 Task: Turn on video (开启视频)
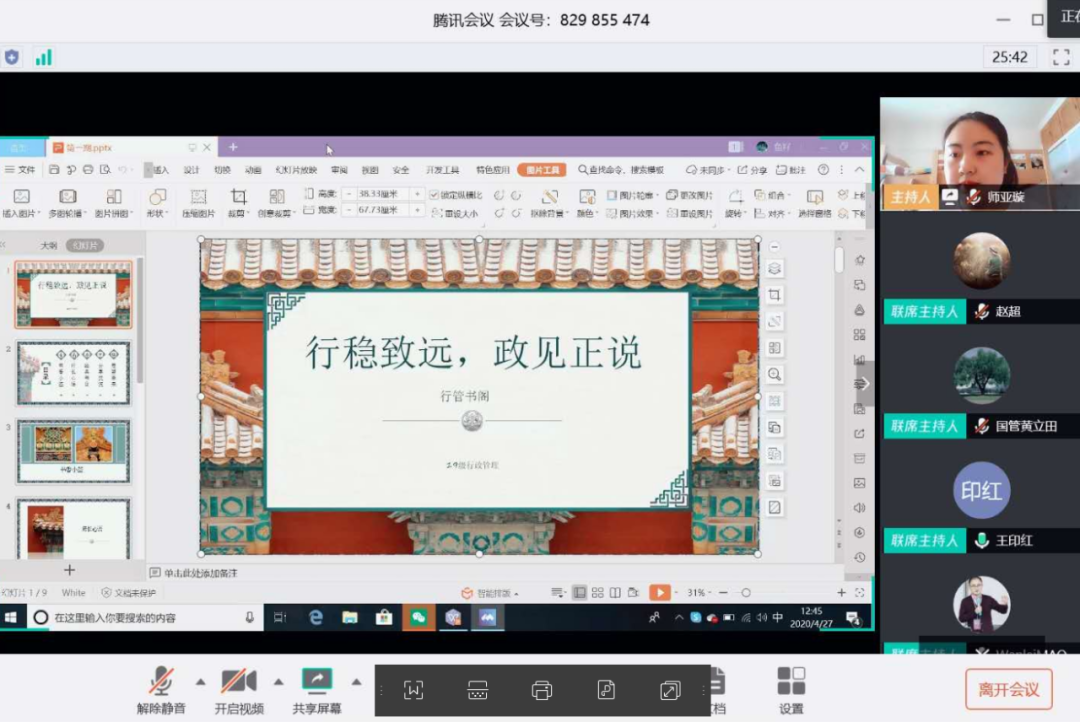pos(239,690)
